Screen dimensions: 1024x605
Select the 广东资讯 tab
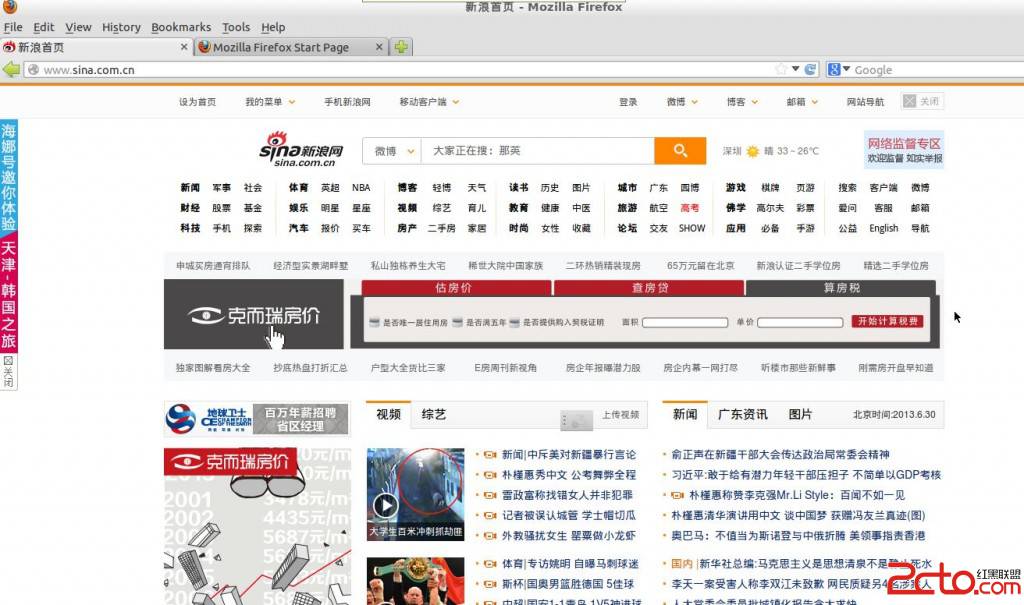(x=743, y=415)
